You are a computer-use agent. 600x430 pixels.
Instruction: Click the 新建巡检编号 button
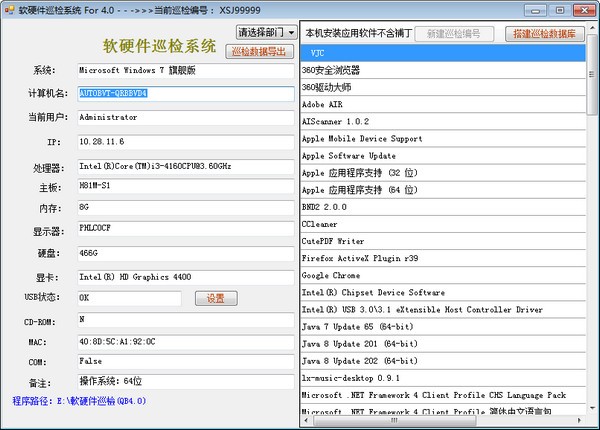coord(454,34)
